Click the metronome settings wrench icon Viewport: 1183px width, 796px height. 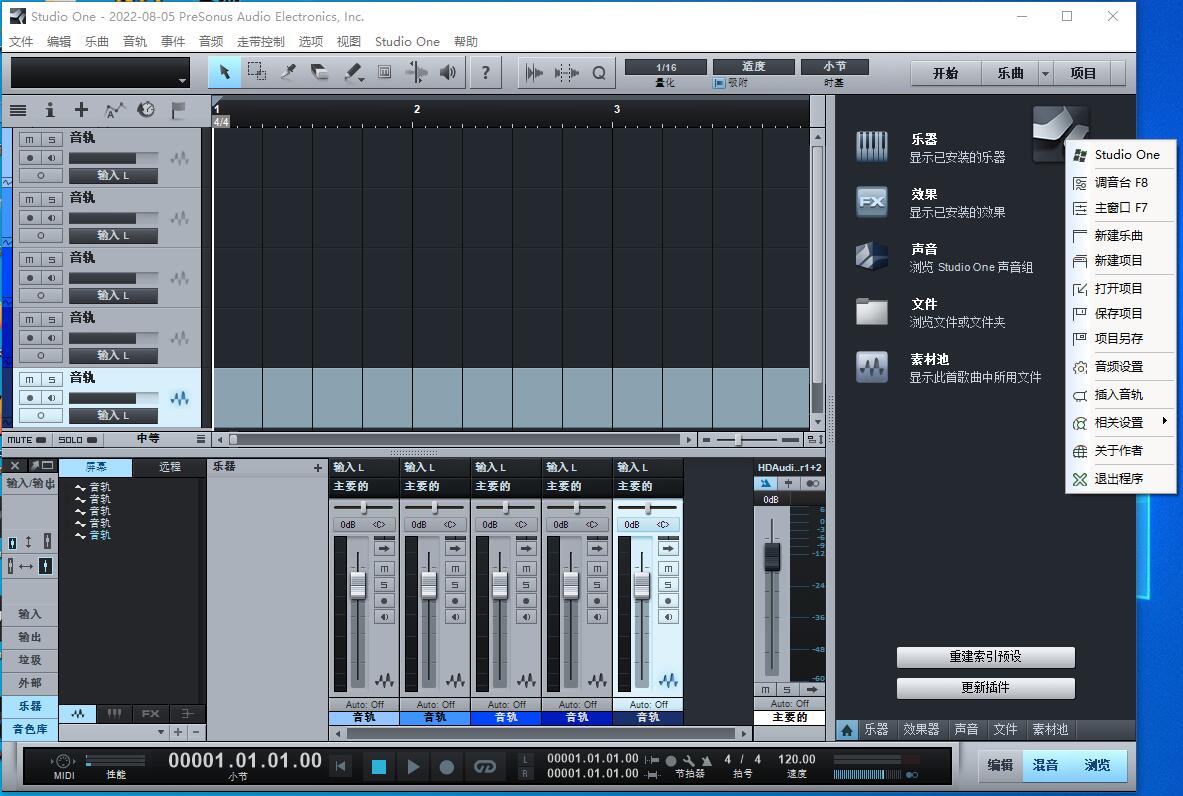coord(688,761)
